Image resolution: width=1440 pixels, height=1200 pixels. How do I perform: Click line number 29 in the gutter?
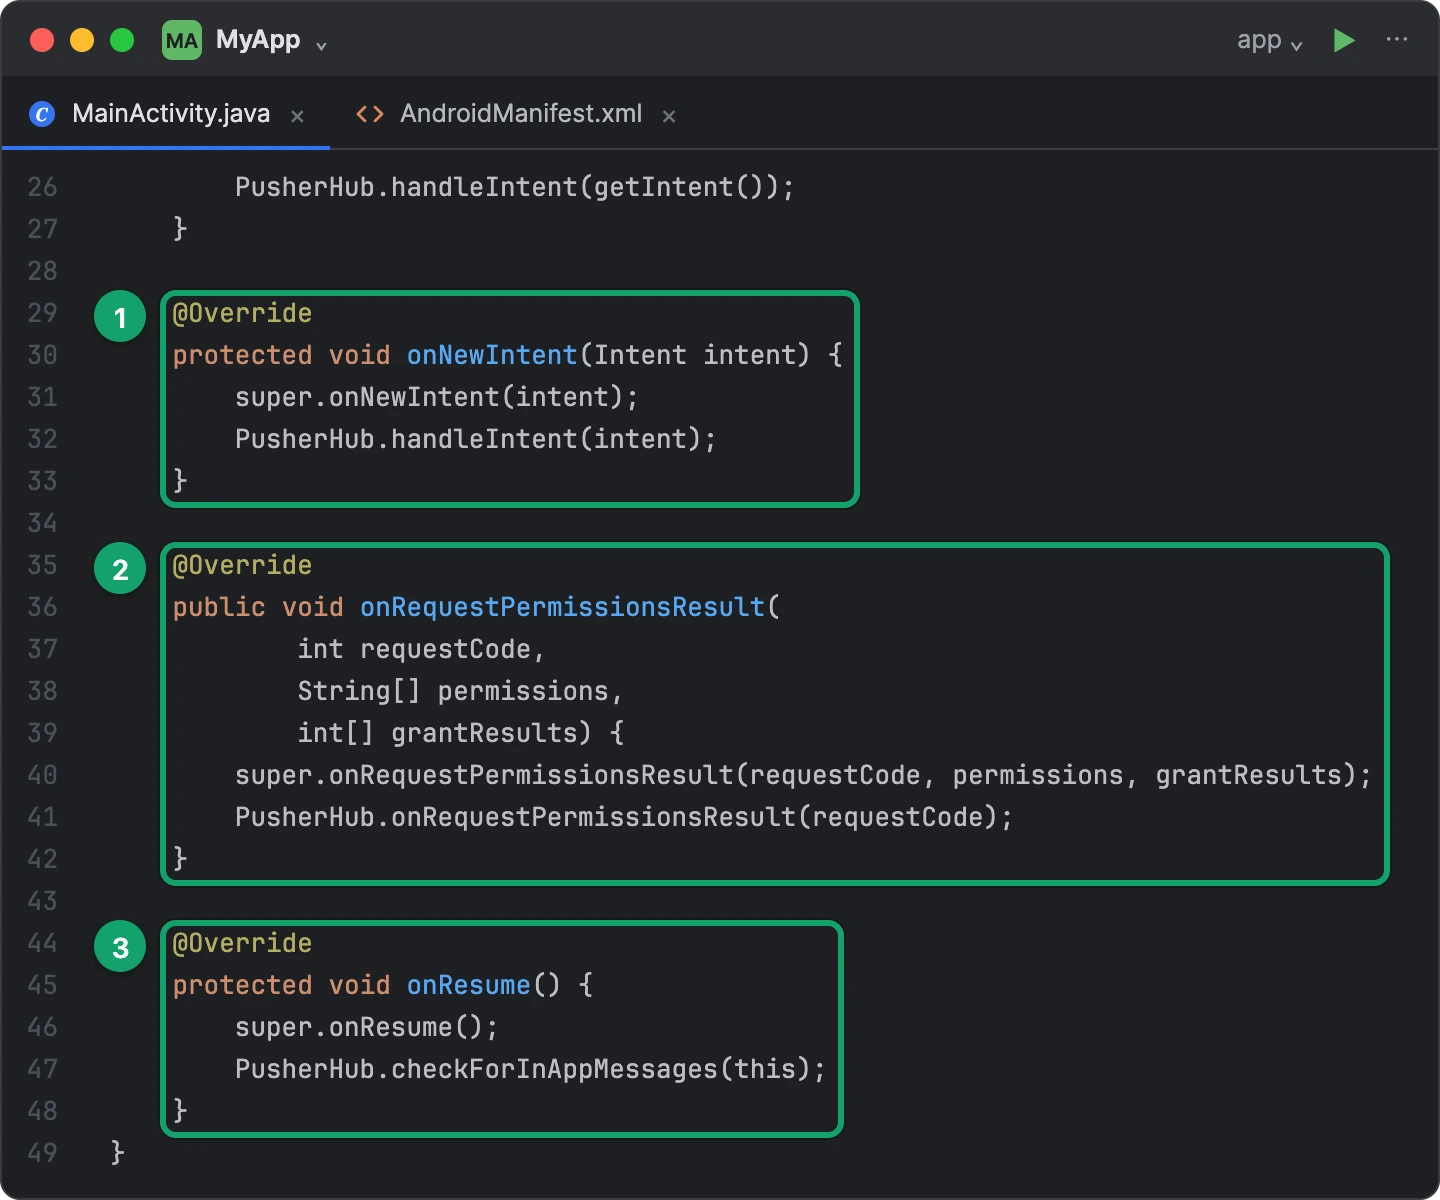point(42,313)
